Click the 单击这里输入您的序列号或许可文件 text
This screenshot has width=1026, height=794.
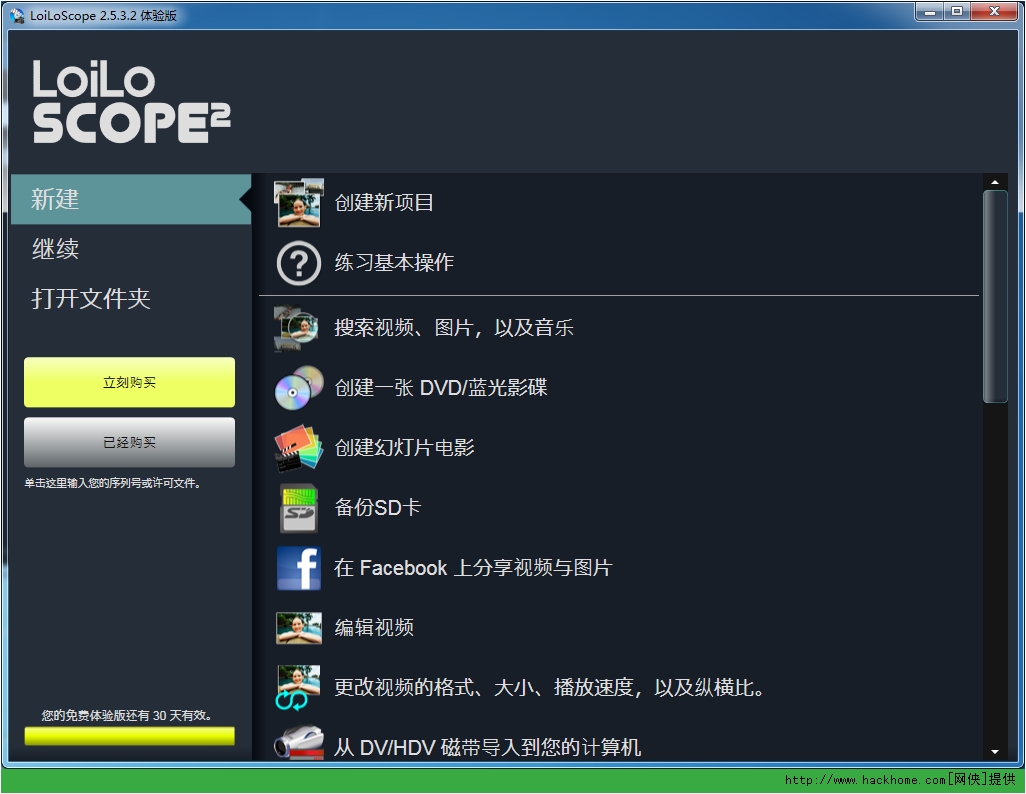113,483
